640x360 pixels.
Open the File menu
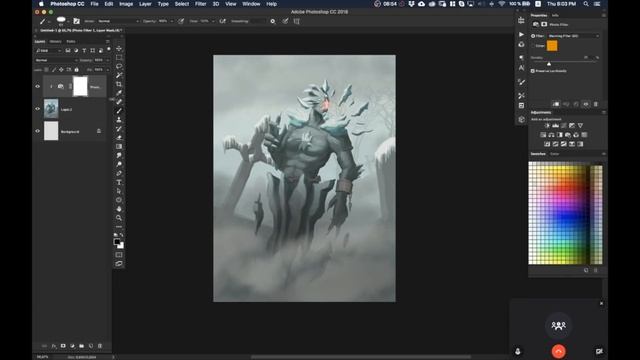click(x=94, y=4)
